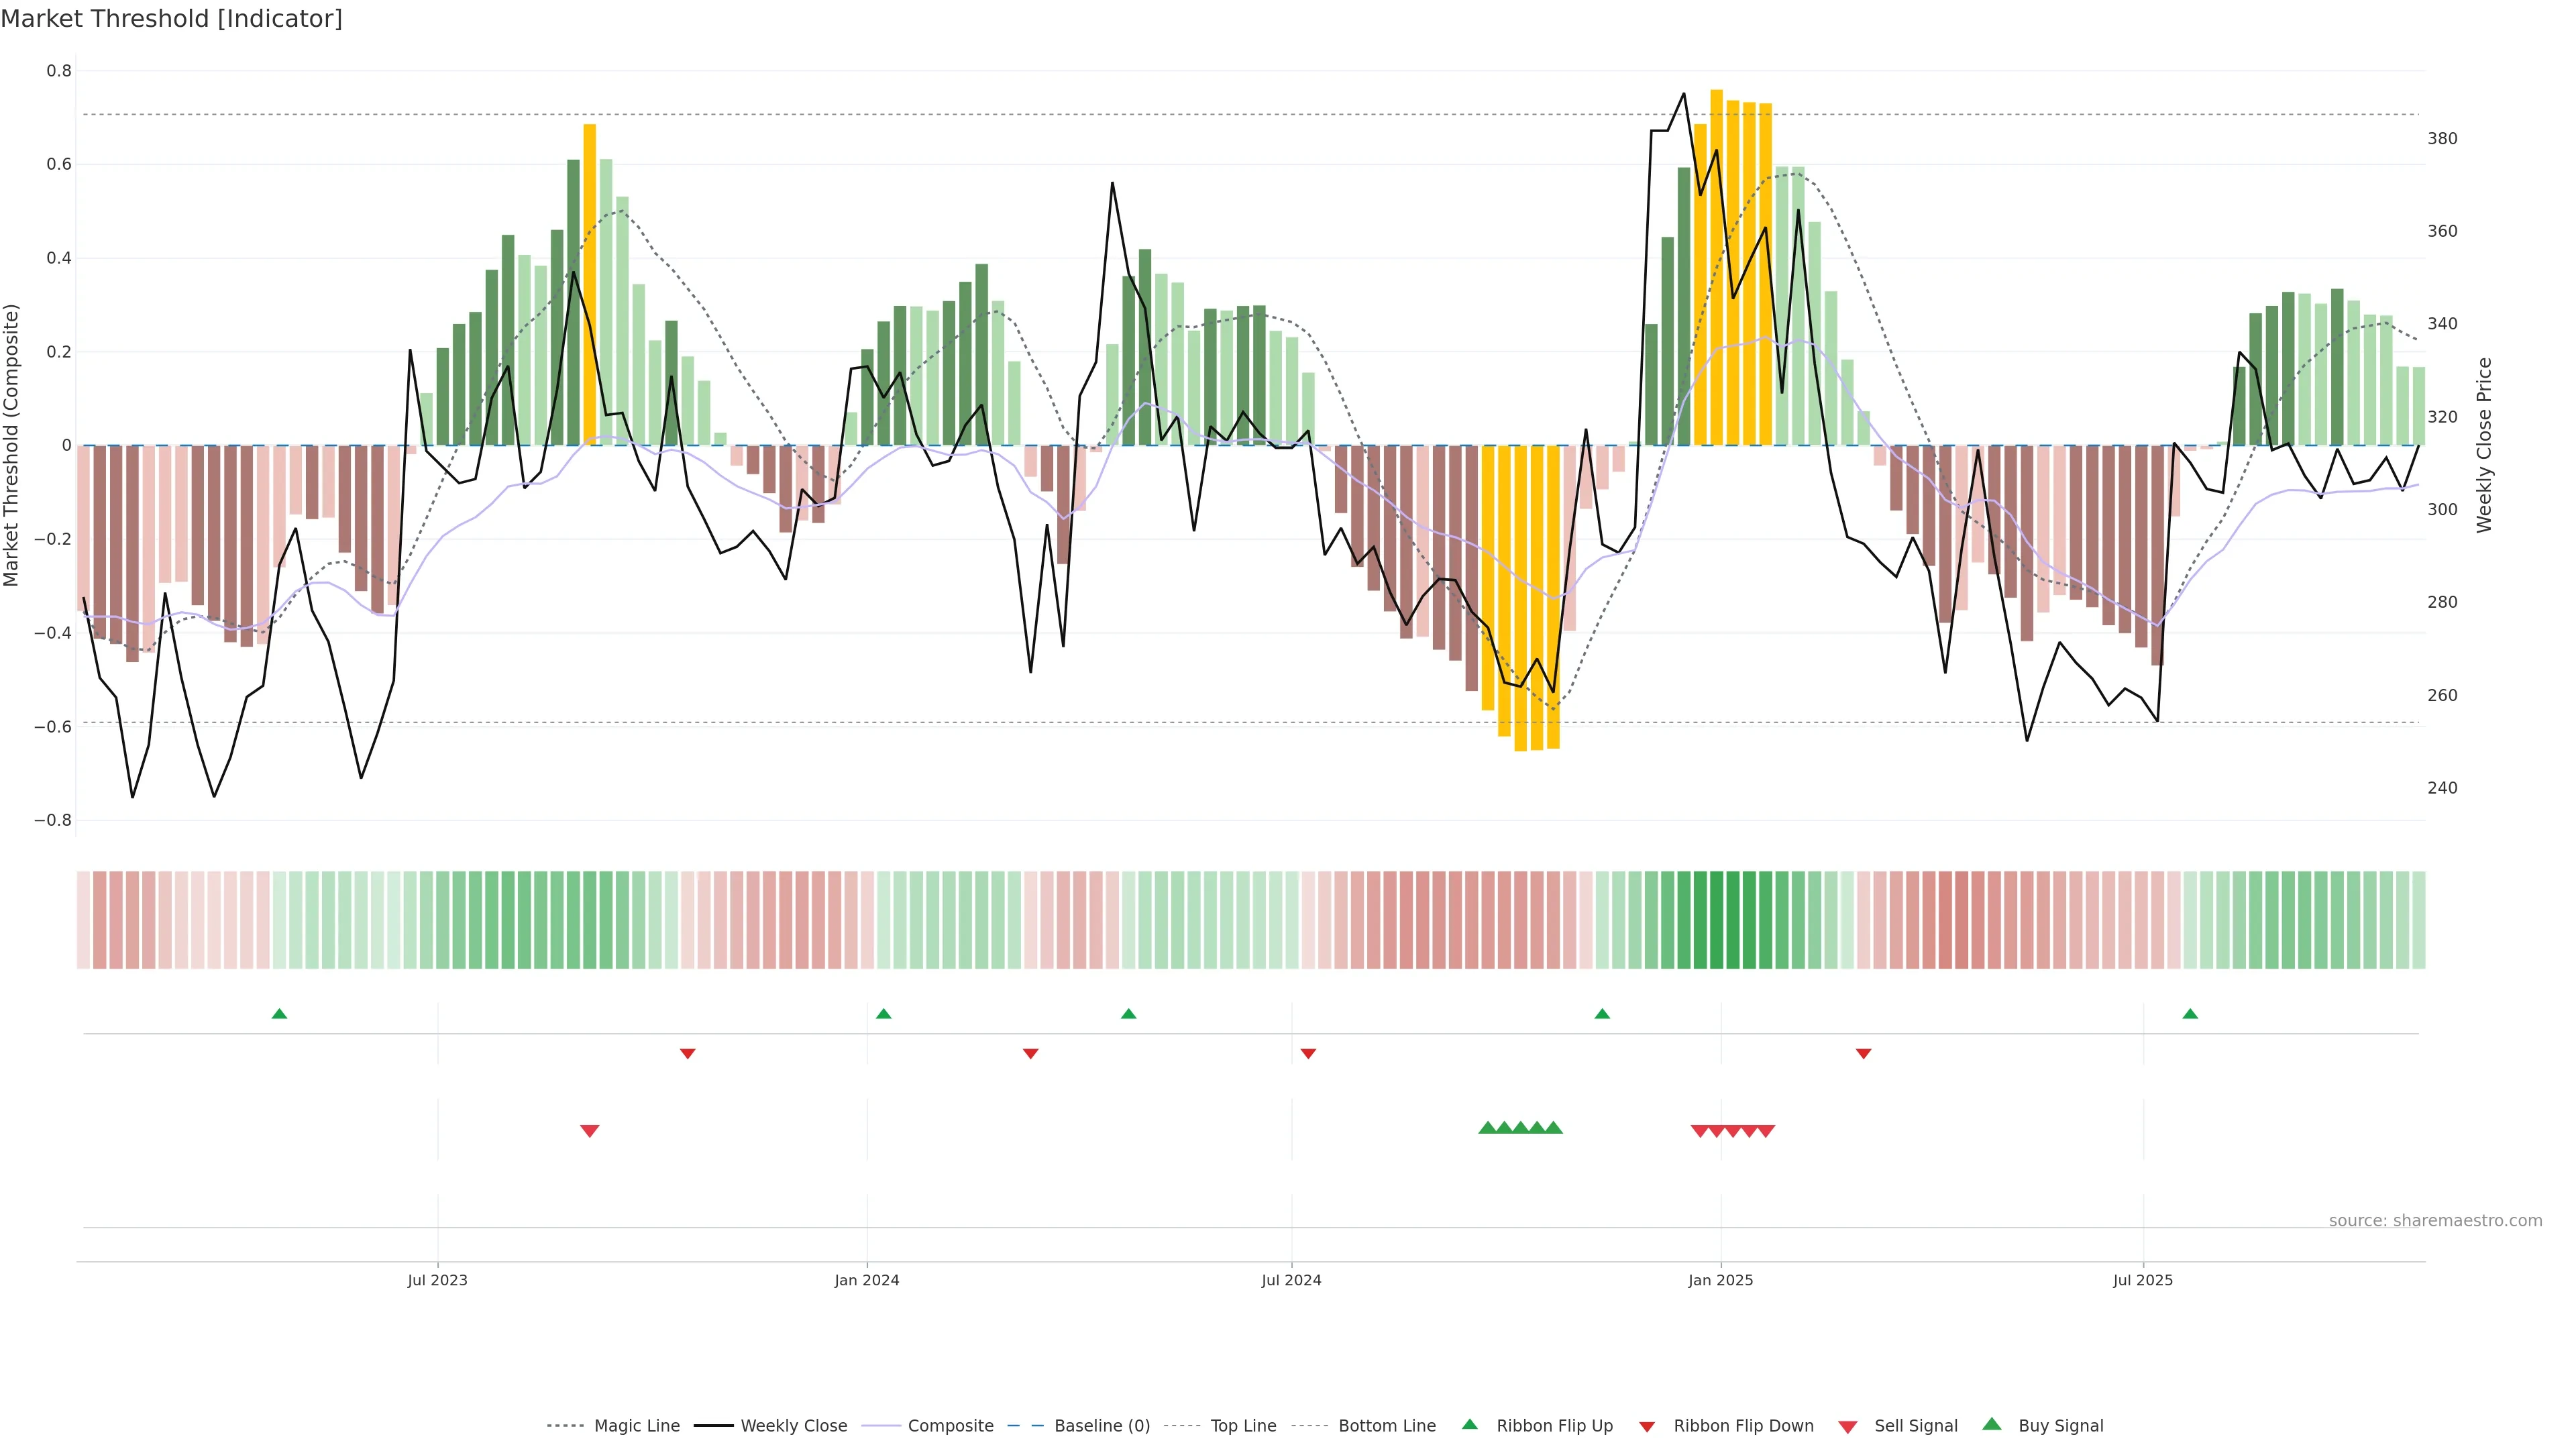This screenshot has width=2576, height=1449.
Task: Click the green flip-up triangle just after Jul 2025
Action: pos(2190,1014)
